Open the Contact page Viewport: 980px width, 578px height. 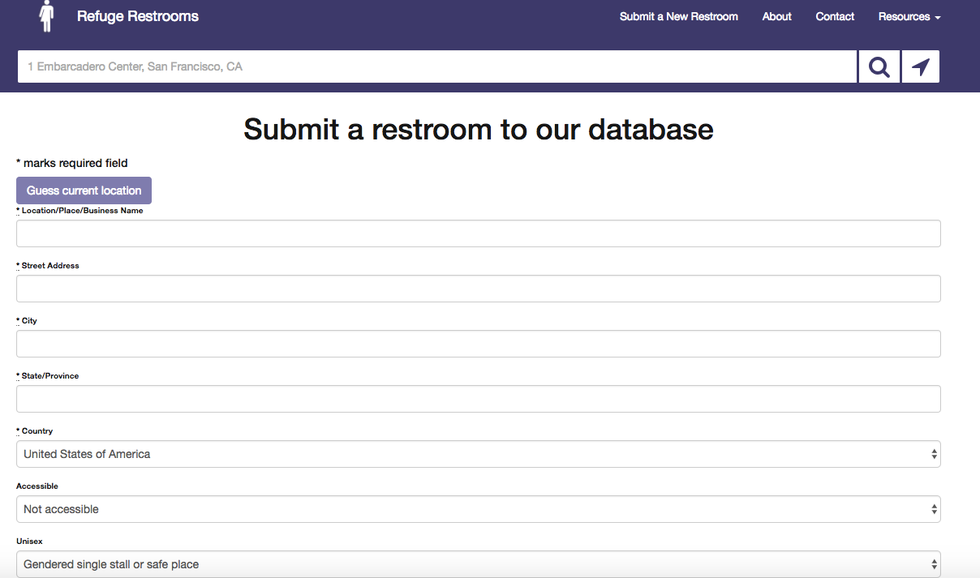tap(834, 16)
